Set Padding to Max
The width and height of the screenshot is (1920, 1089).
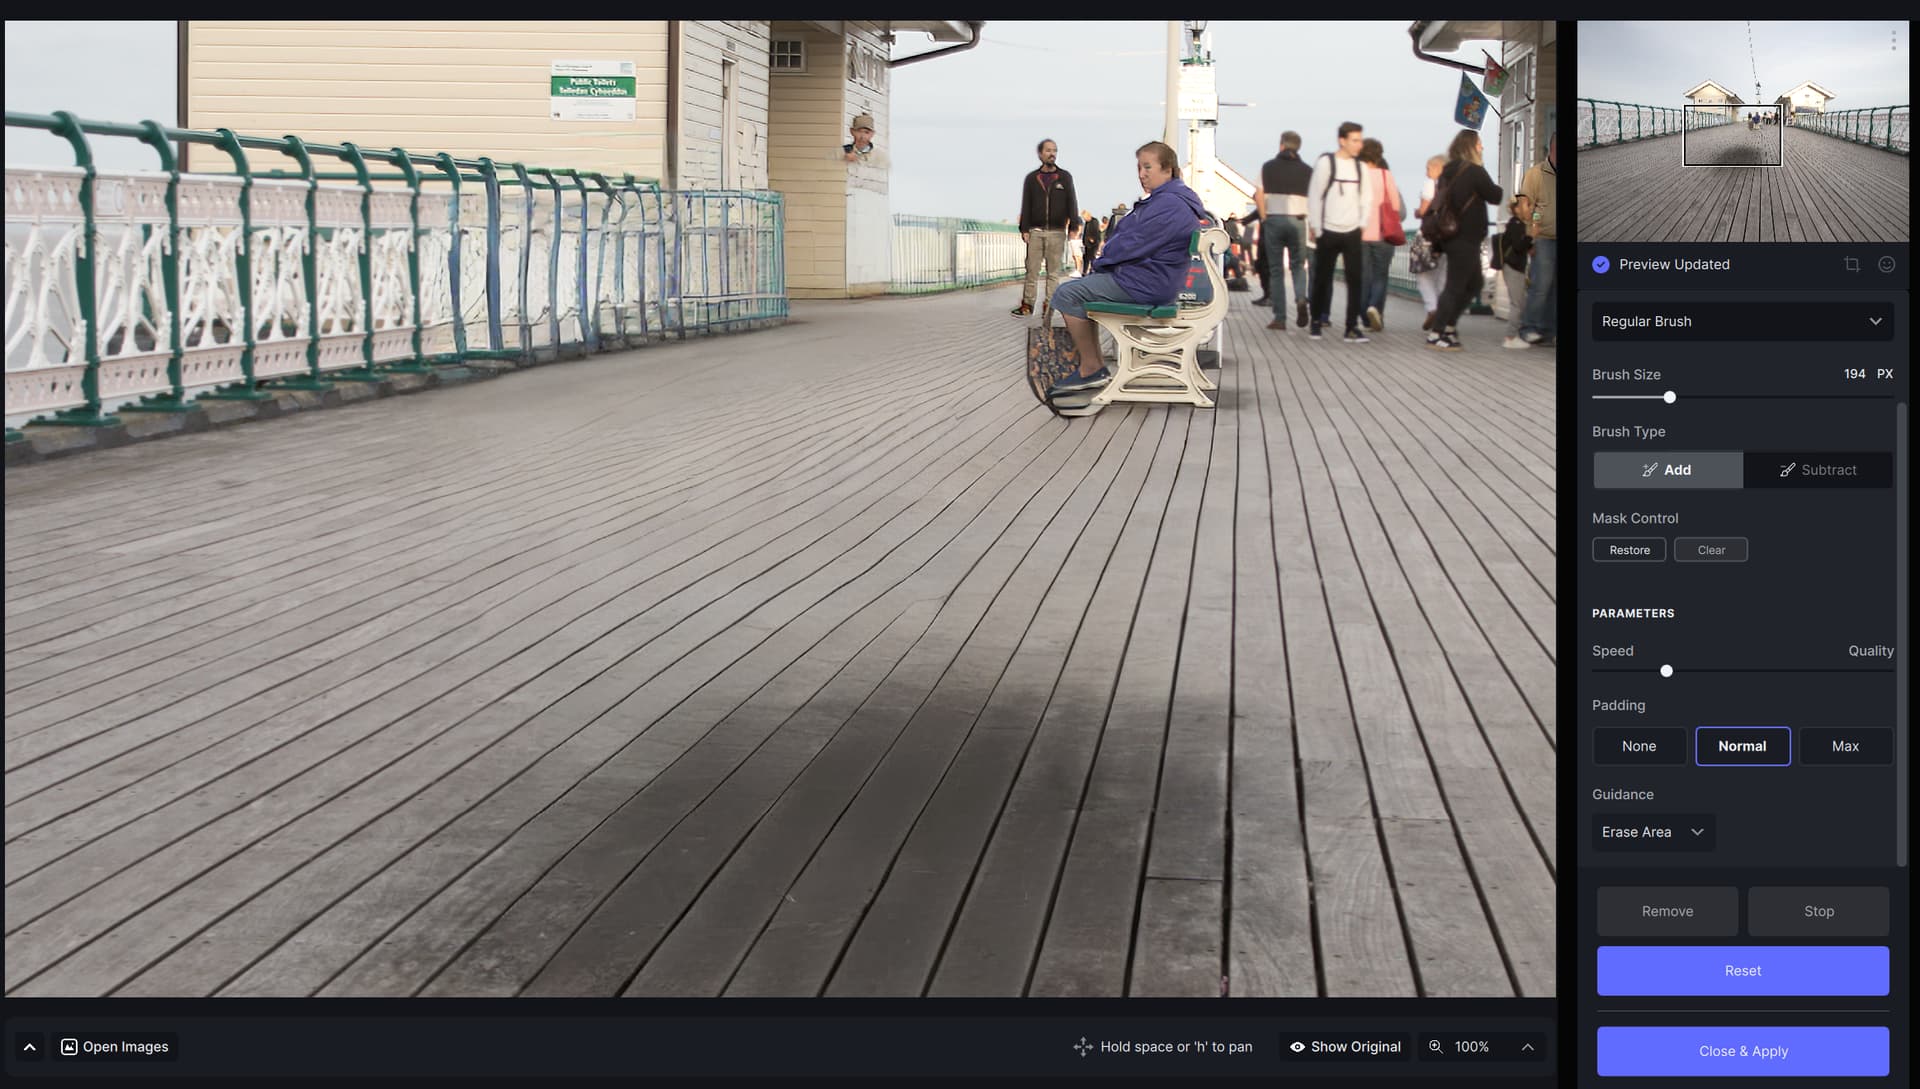(1844, 746)
